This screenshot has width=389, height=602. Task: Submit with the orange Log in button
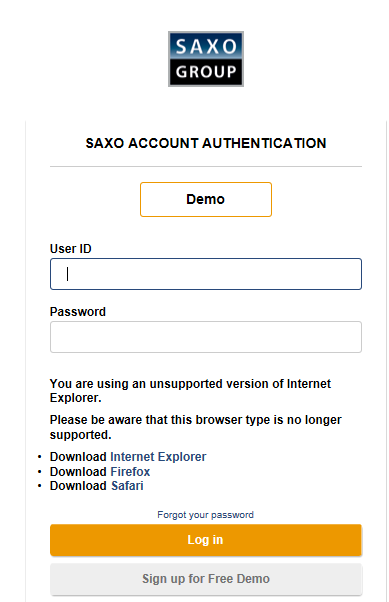coord(206,540)
